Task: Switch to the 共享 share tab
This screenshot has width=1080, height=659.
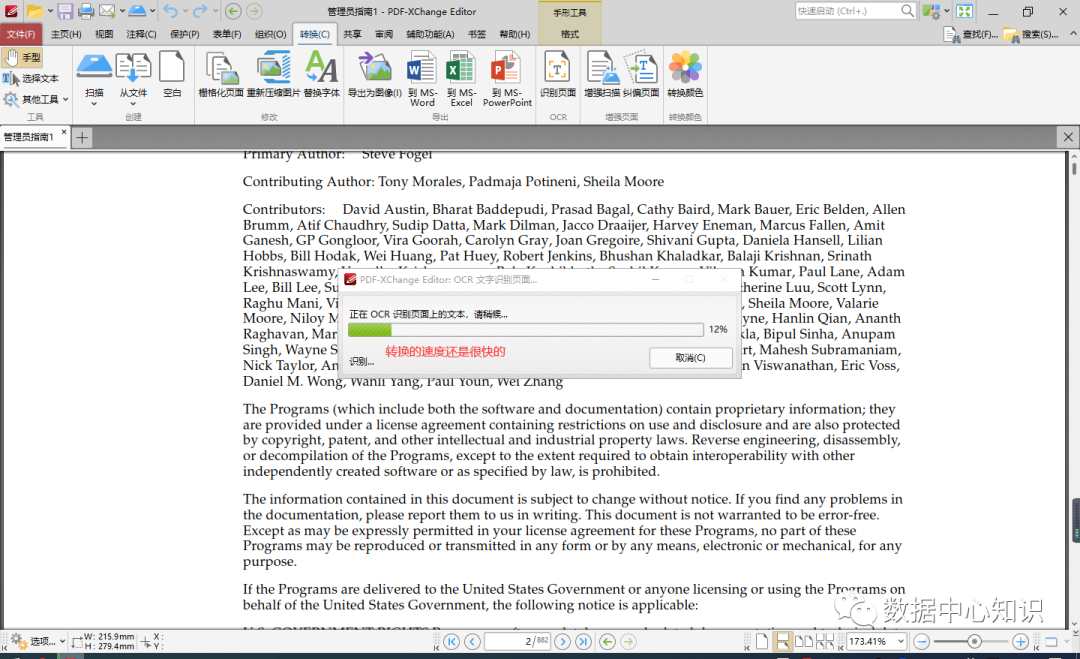Action: [353, 34]
